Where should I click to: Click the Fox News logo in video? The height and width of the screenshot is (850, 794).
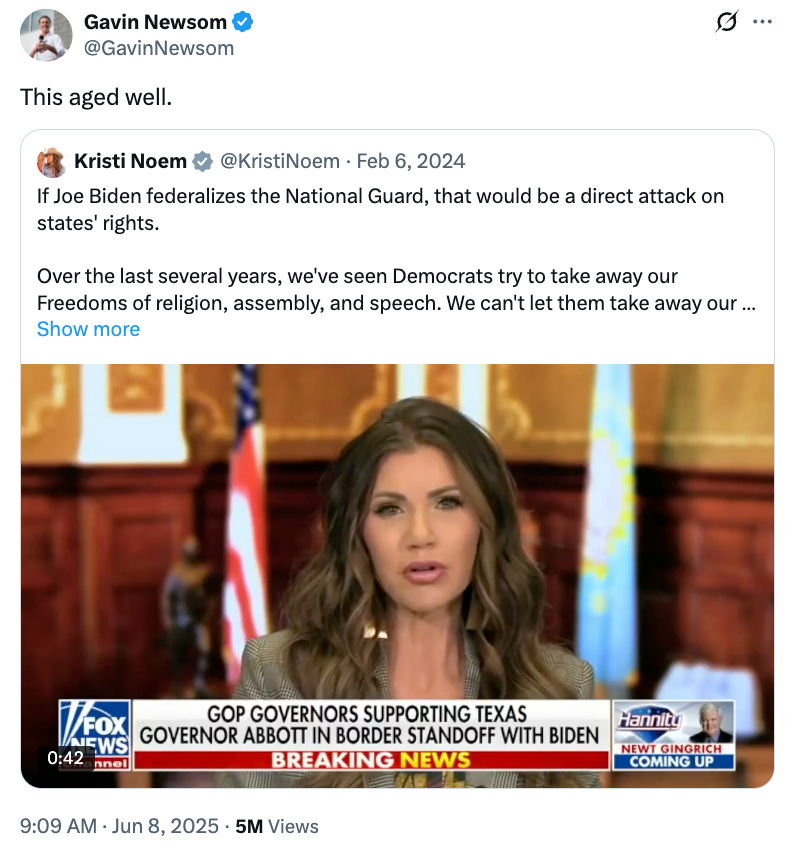click(x=95, y=735)
